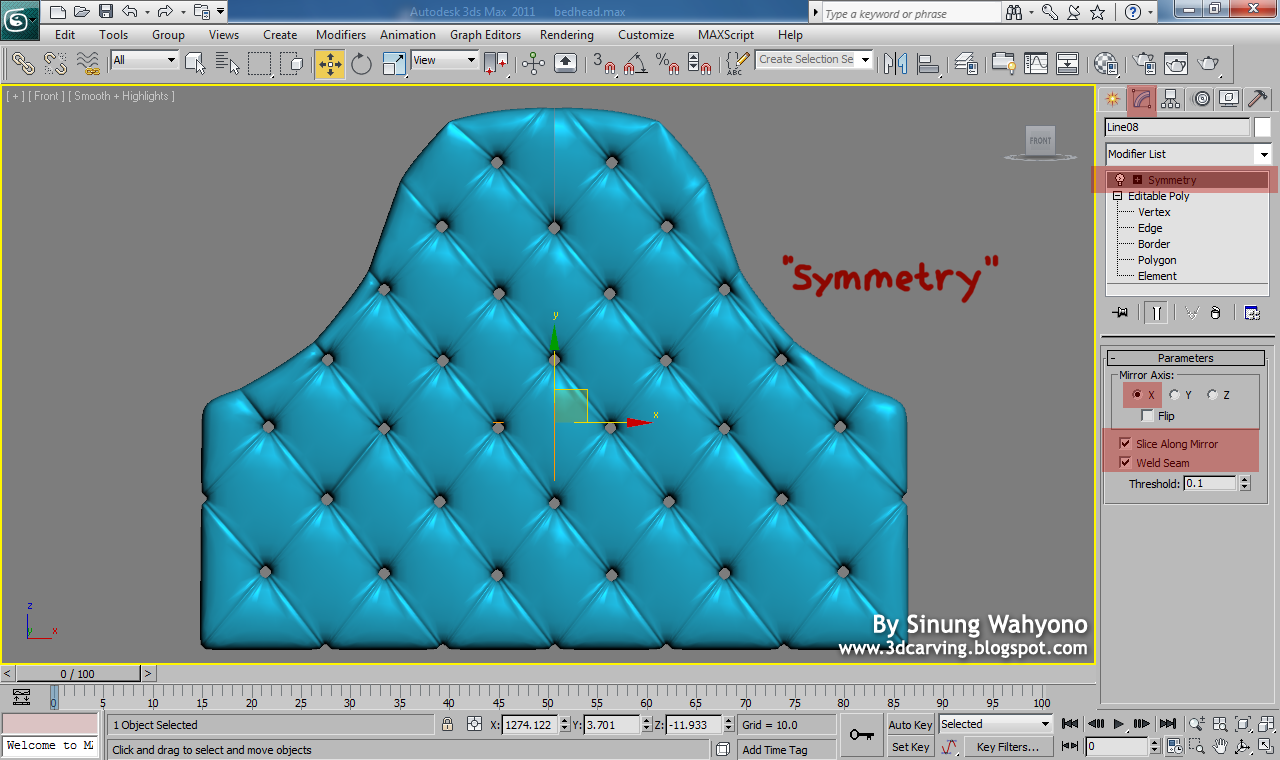The image size is (1280, 760).
Task: Toggle the Angle Snap tool
Action: pyautogui.click(x=635, y=64)
